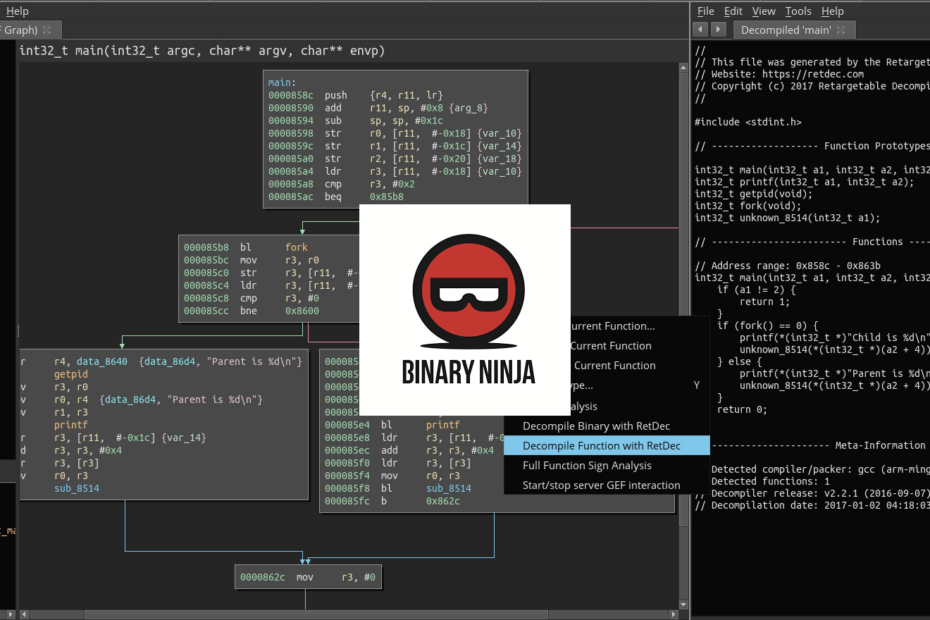Screen dimensions: 930x620
Task: Open the Tools menu in the decompiler window
Action: (x=798, y=11)
